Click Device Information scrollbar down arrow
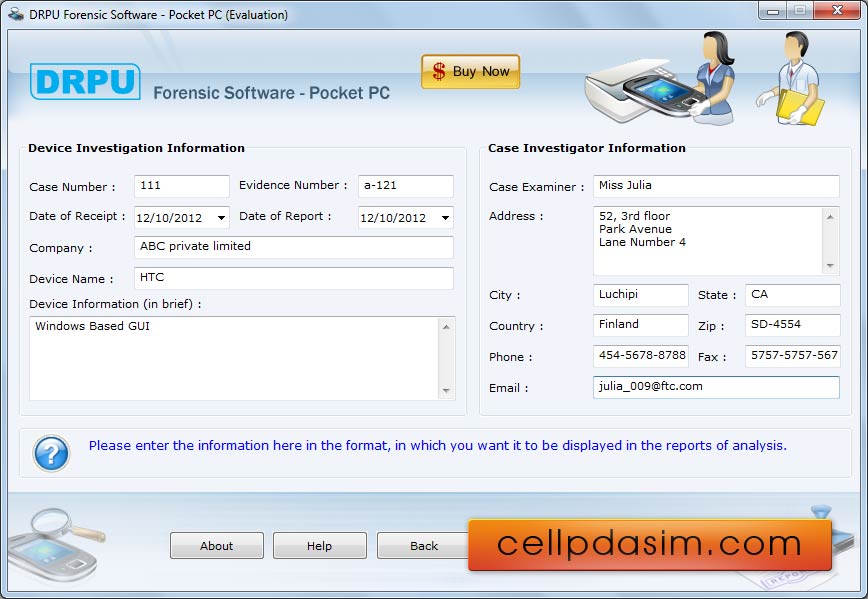868x599 pixels. (x=446, y=391)
